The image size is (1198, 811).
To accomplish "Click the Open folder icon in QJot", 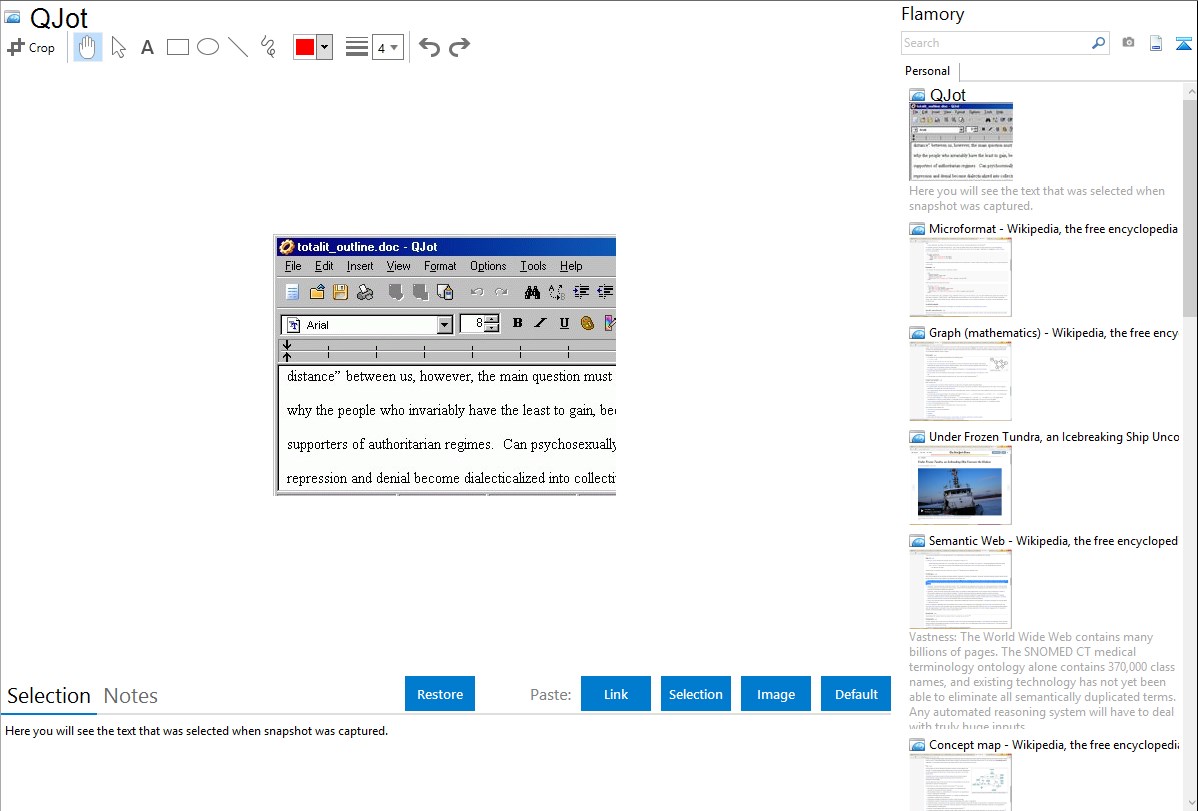I will click(317, 291).
